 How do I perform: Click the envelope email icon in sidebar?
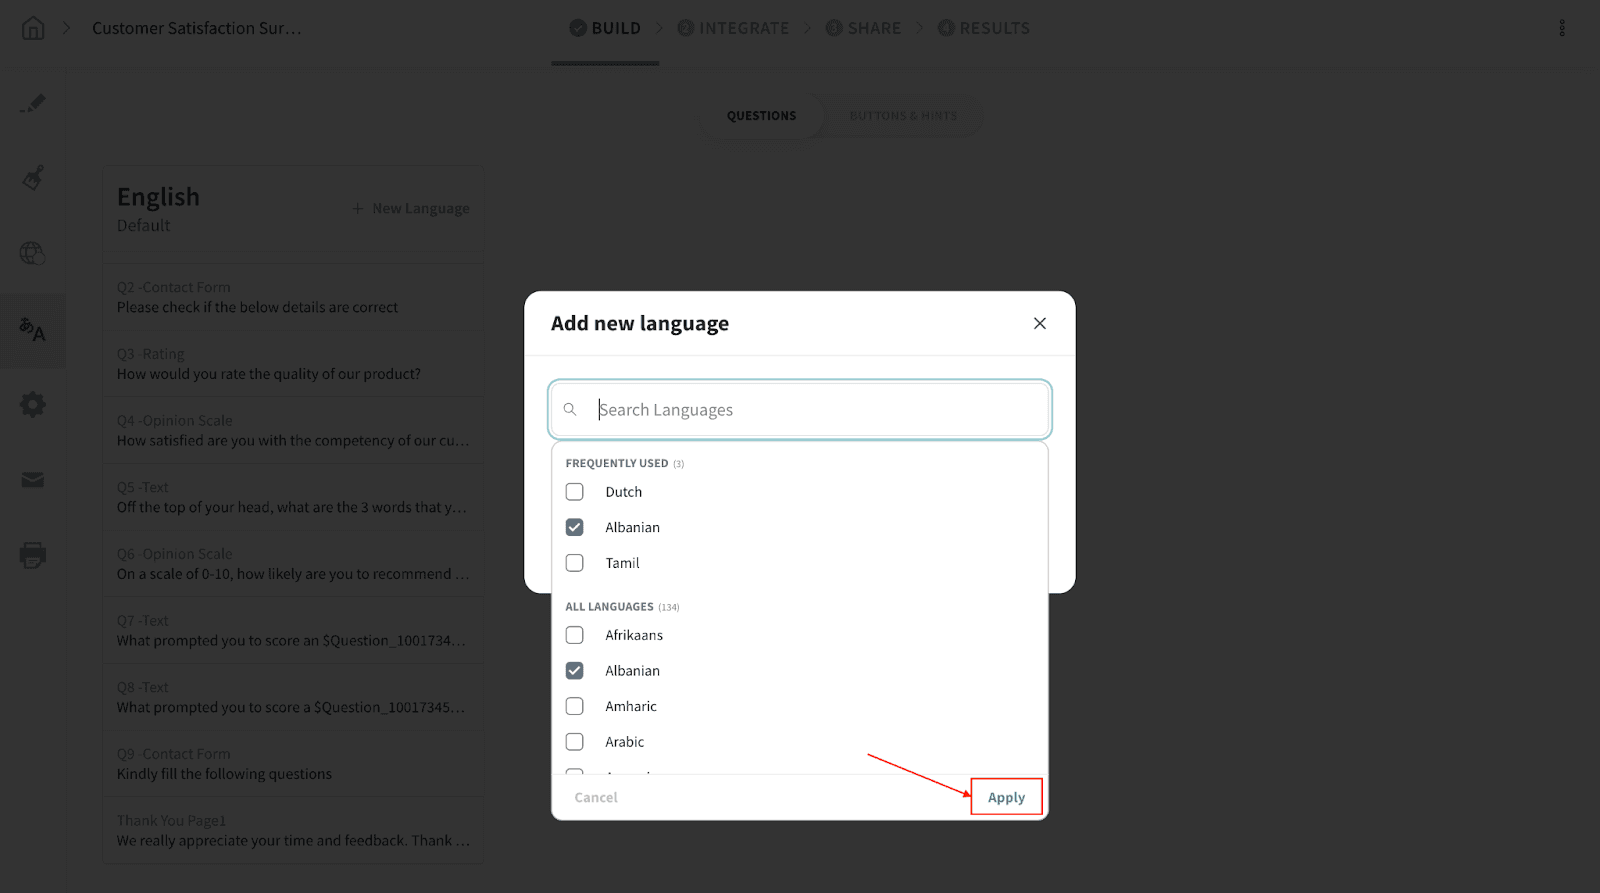33,480
